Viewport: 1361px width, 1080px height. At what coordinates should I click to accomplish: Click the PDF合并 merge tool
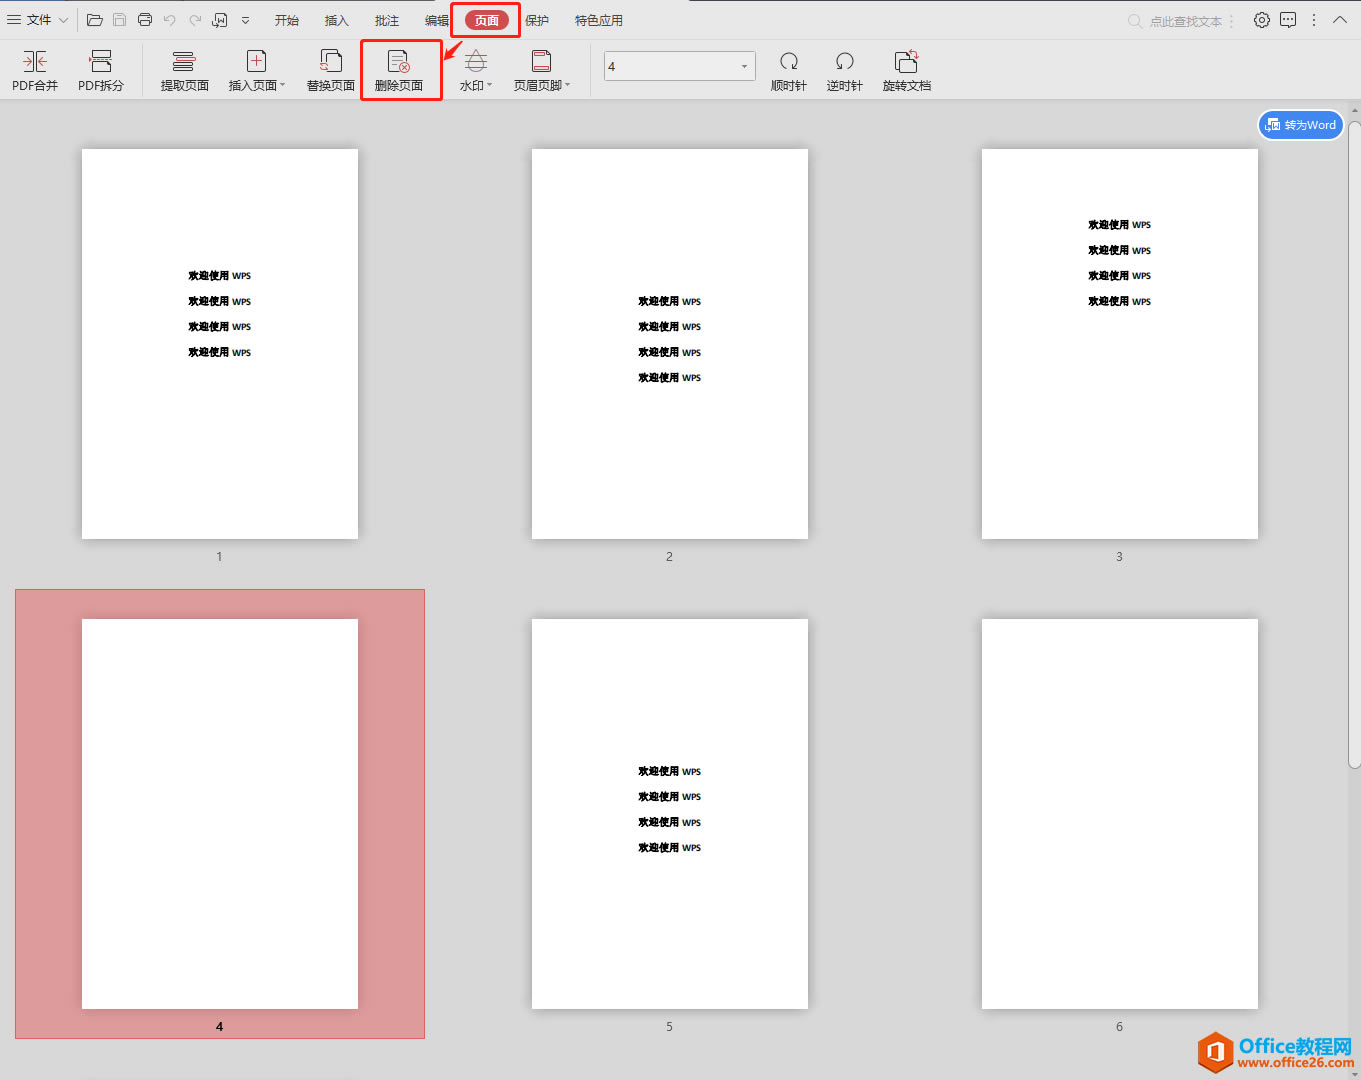click(x=35, y=71)
